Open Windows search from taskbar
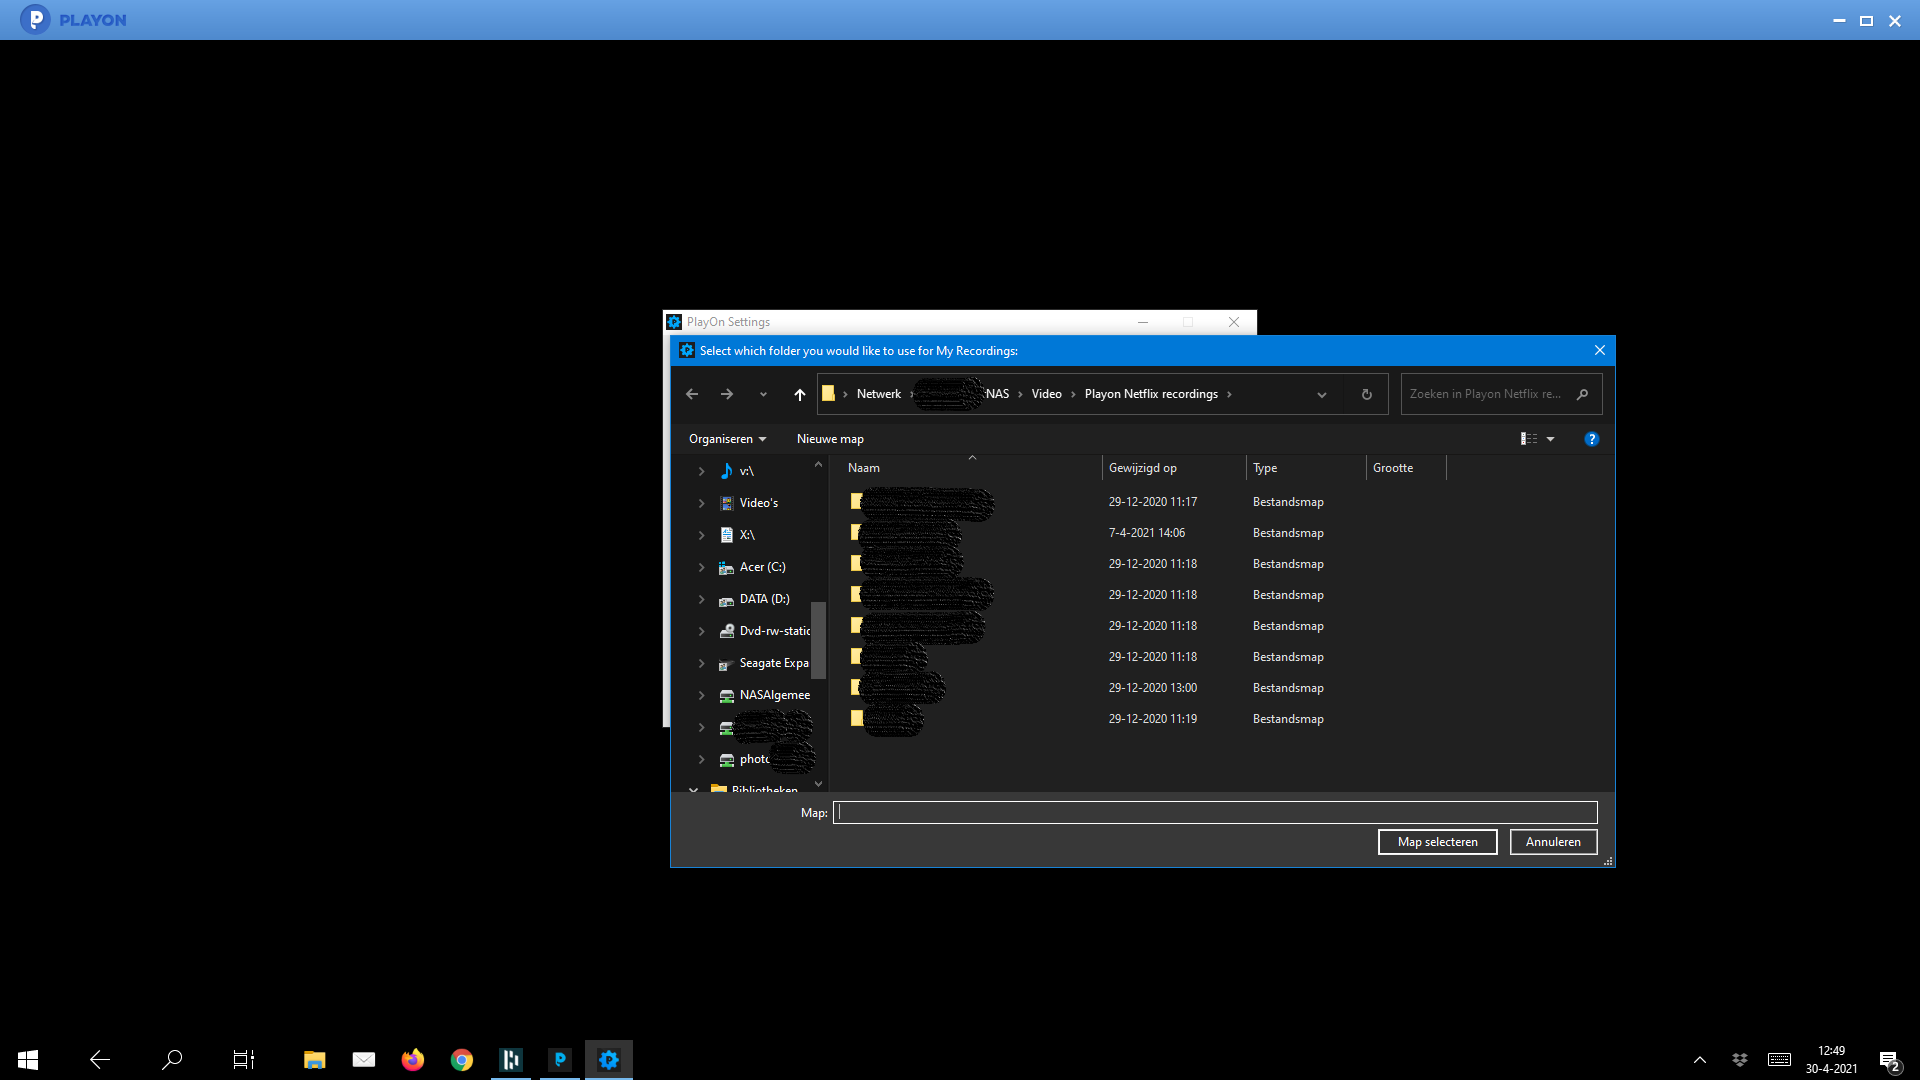The image size is (1920, 1080). click(172, 1059)
